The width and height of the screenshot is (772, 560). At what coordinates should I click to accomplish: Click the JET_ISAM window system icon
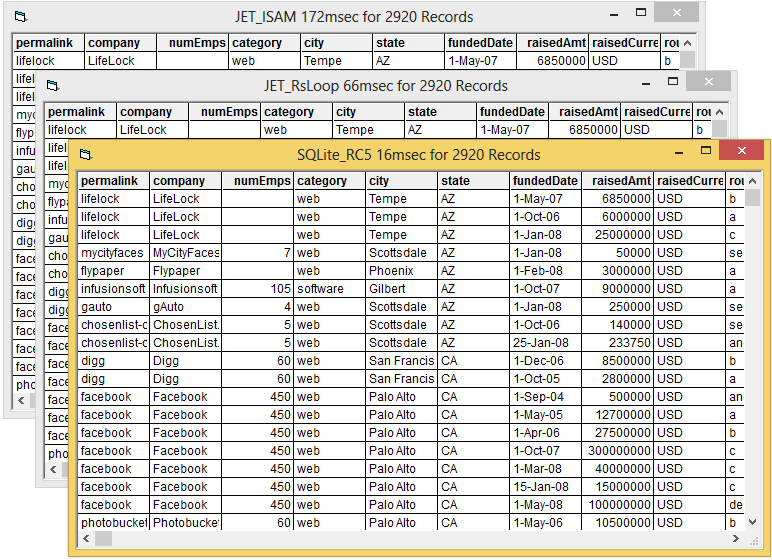tap(21, 17)
